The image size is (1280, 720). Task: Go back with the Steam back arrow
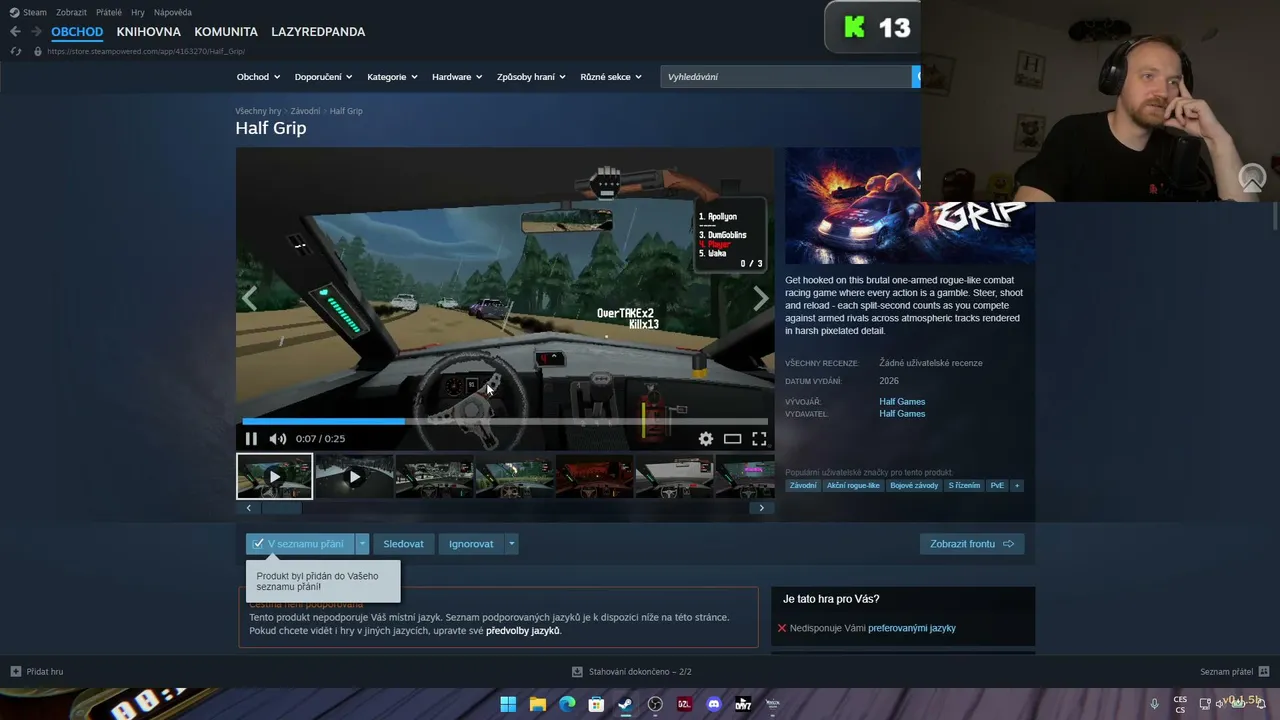pyautogui.click(x=15, y=32)
